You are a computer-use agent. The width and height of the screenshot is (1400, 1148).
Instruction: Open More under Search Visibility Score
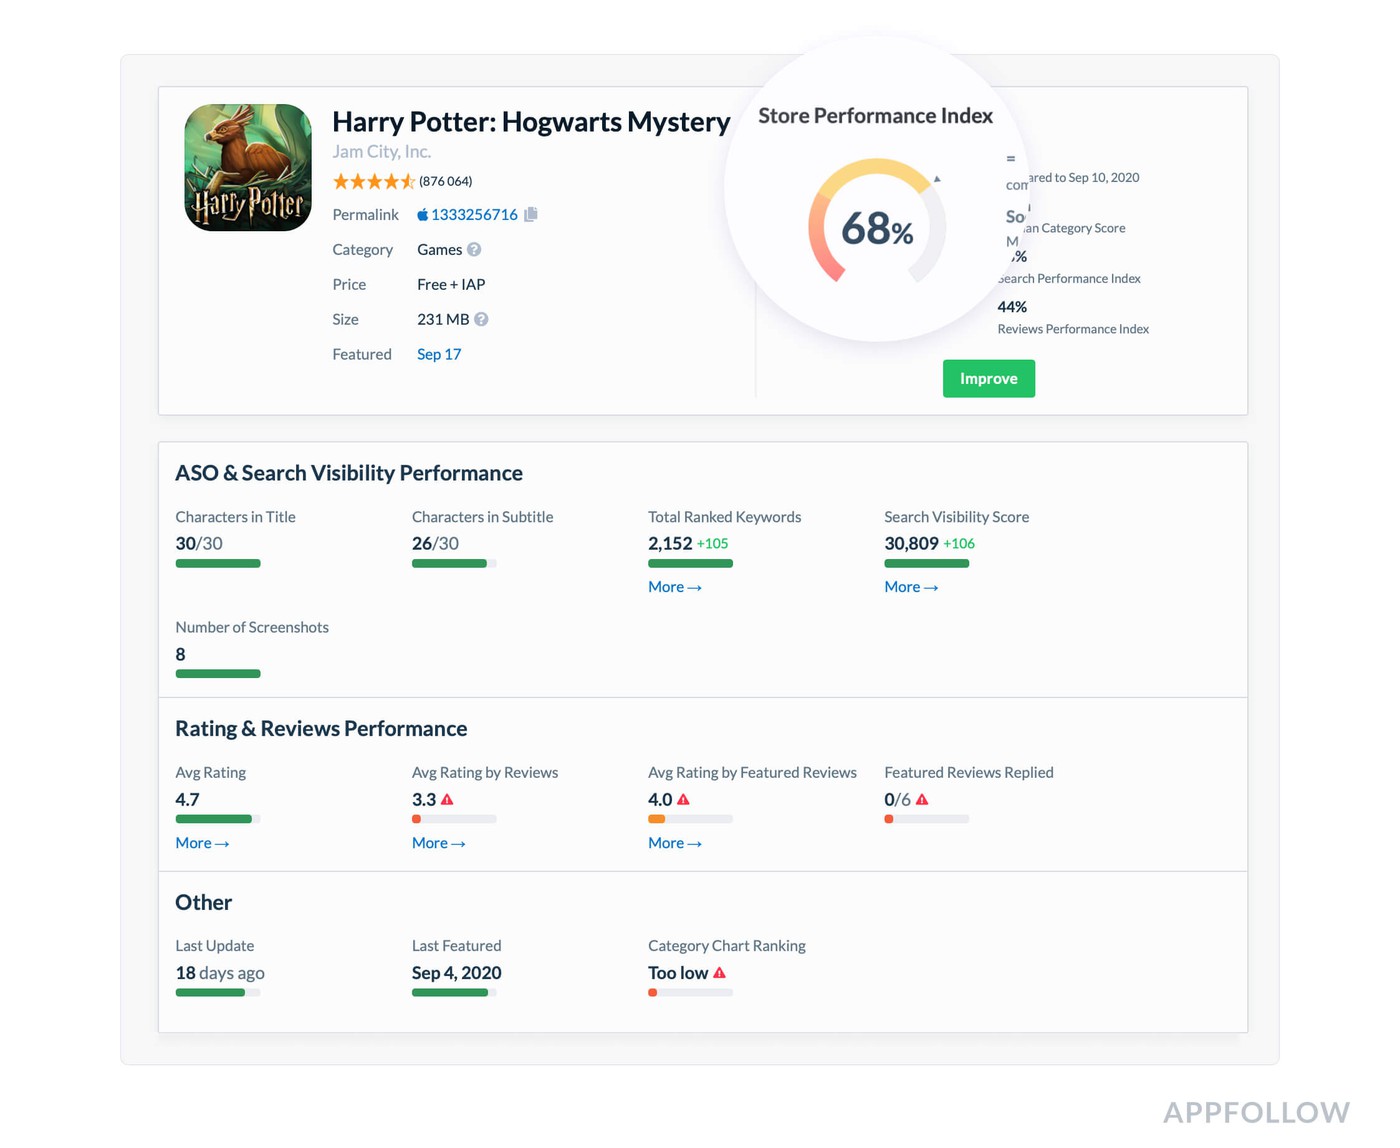[x=911, y=587]
